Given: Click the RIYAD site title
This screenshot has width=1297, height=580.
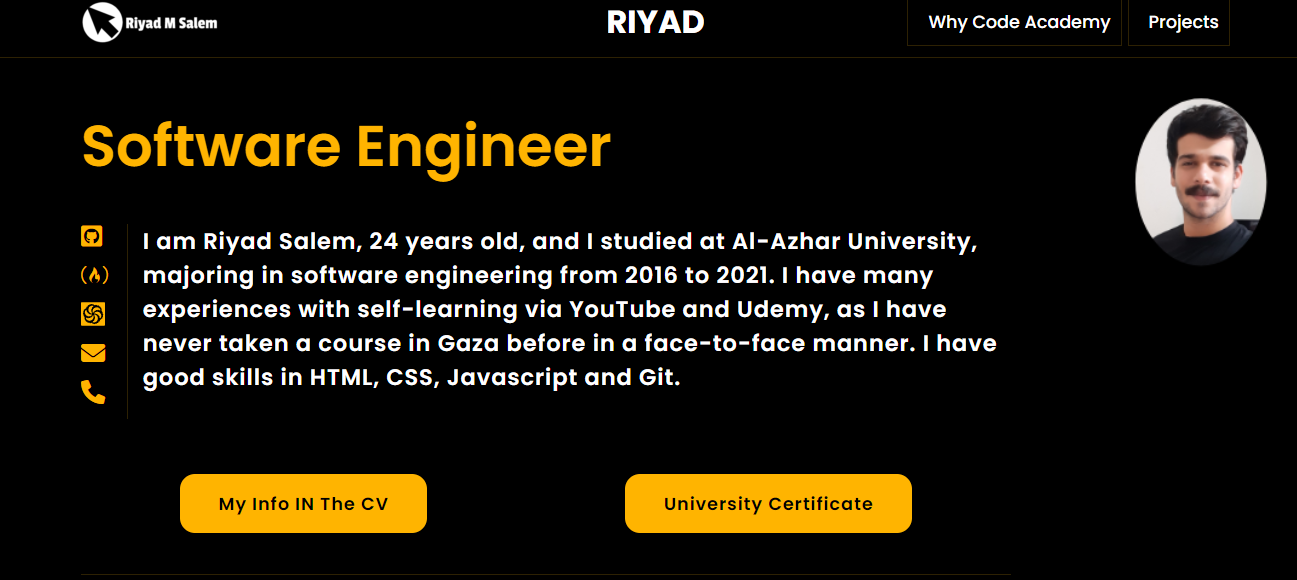Looking at the screenshot, I should click(655, 22).
